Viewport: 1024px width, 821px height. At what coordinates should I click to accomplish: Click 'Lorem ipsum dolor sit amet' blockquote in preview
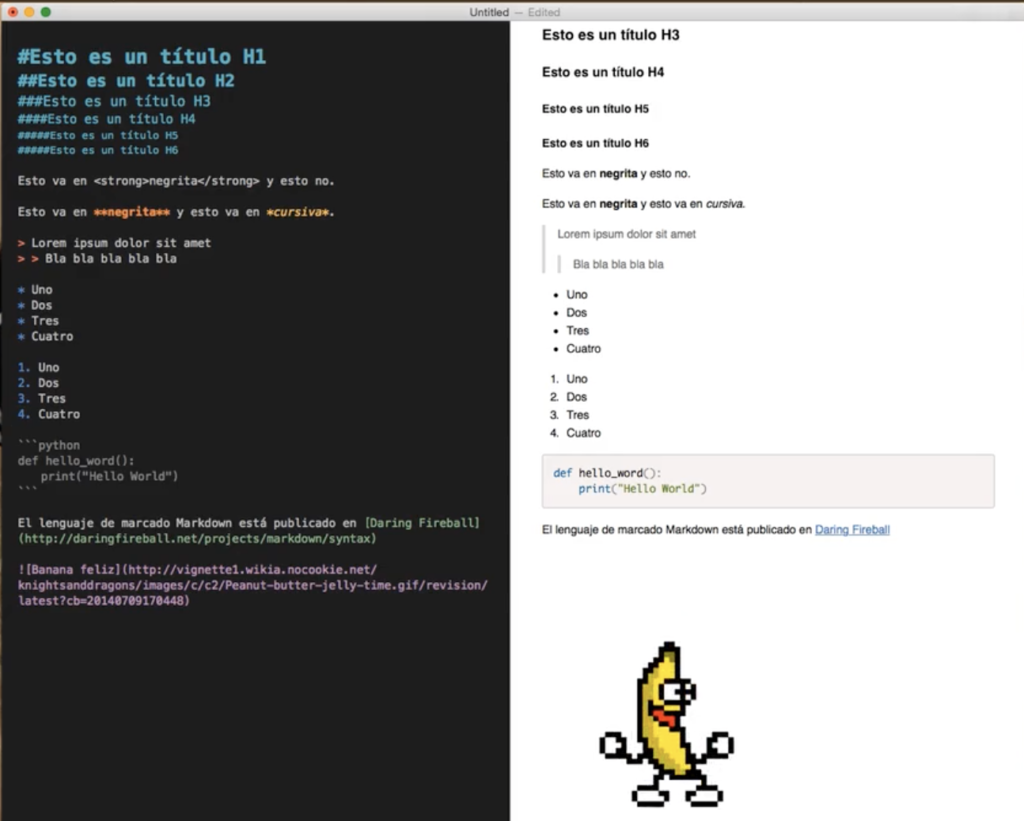626,234
